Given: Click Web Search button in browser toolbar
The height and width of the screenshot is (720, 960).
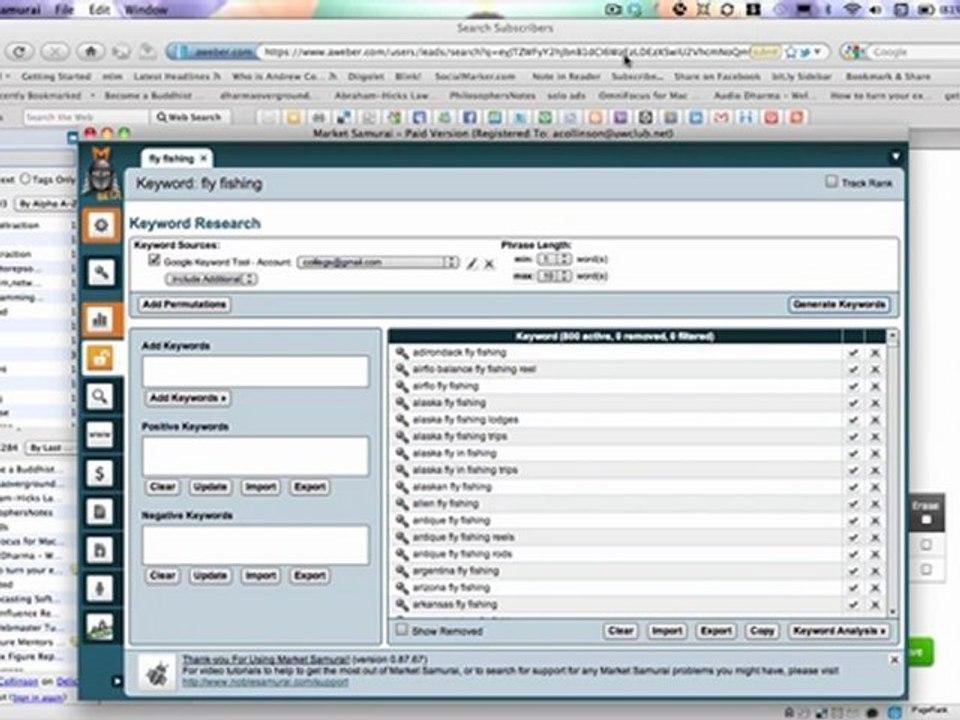Looking at the screenshot, I should click(x=190, y=117).
